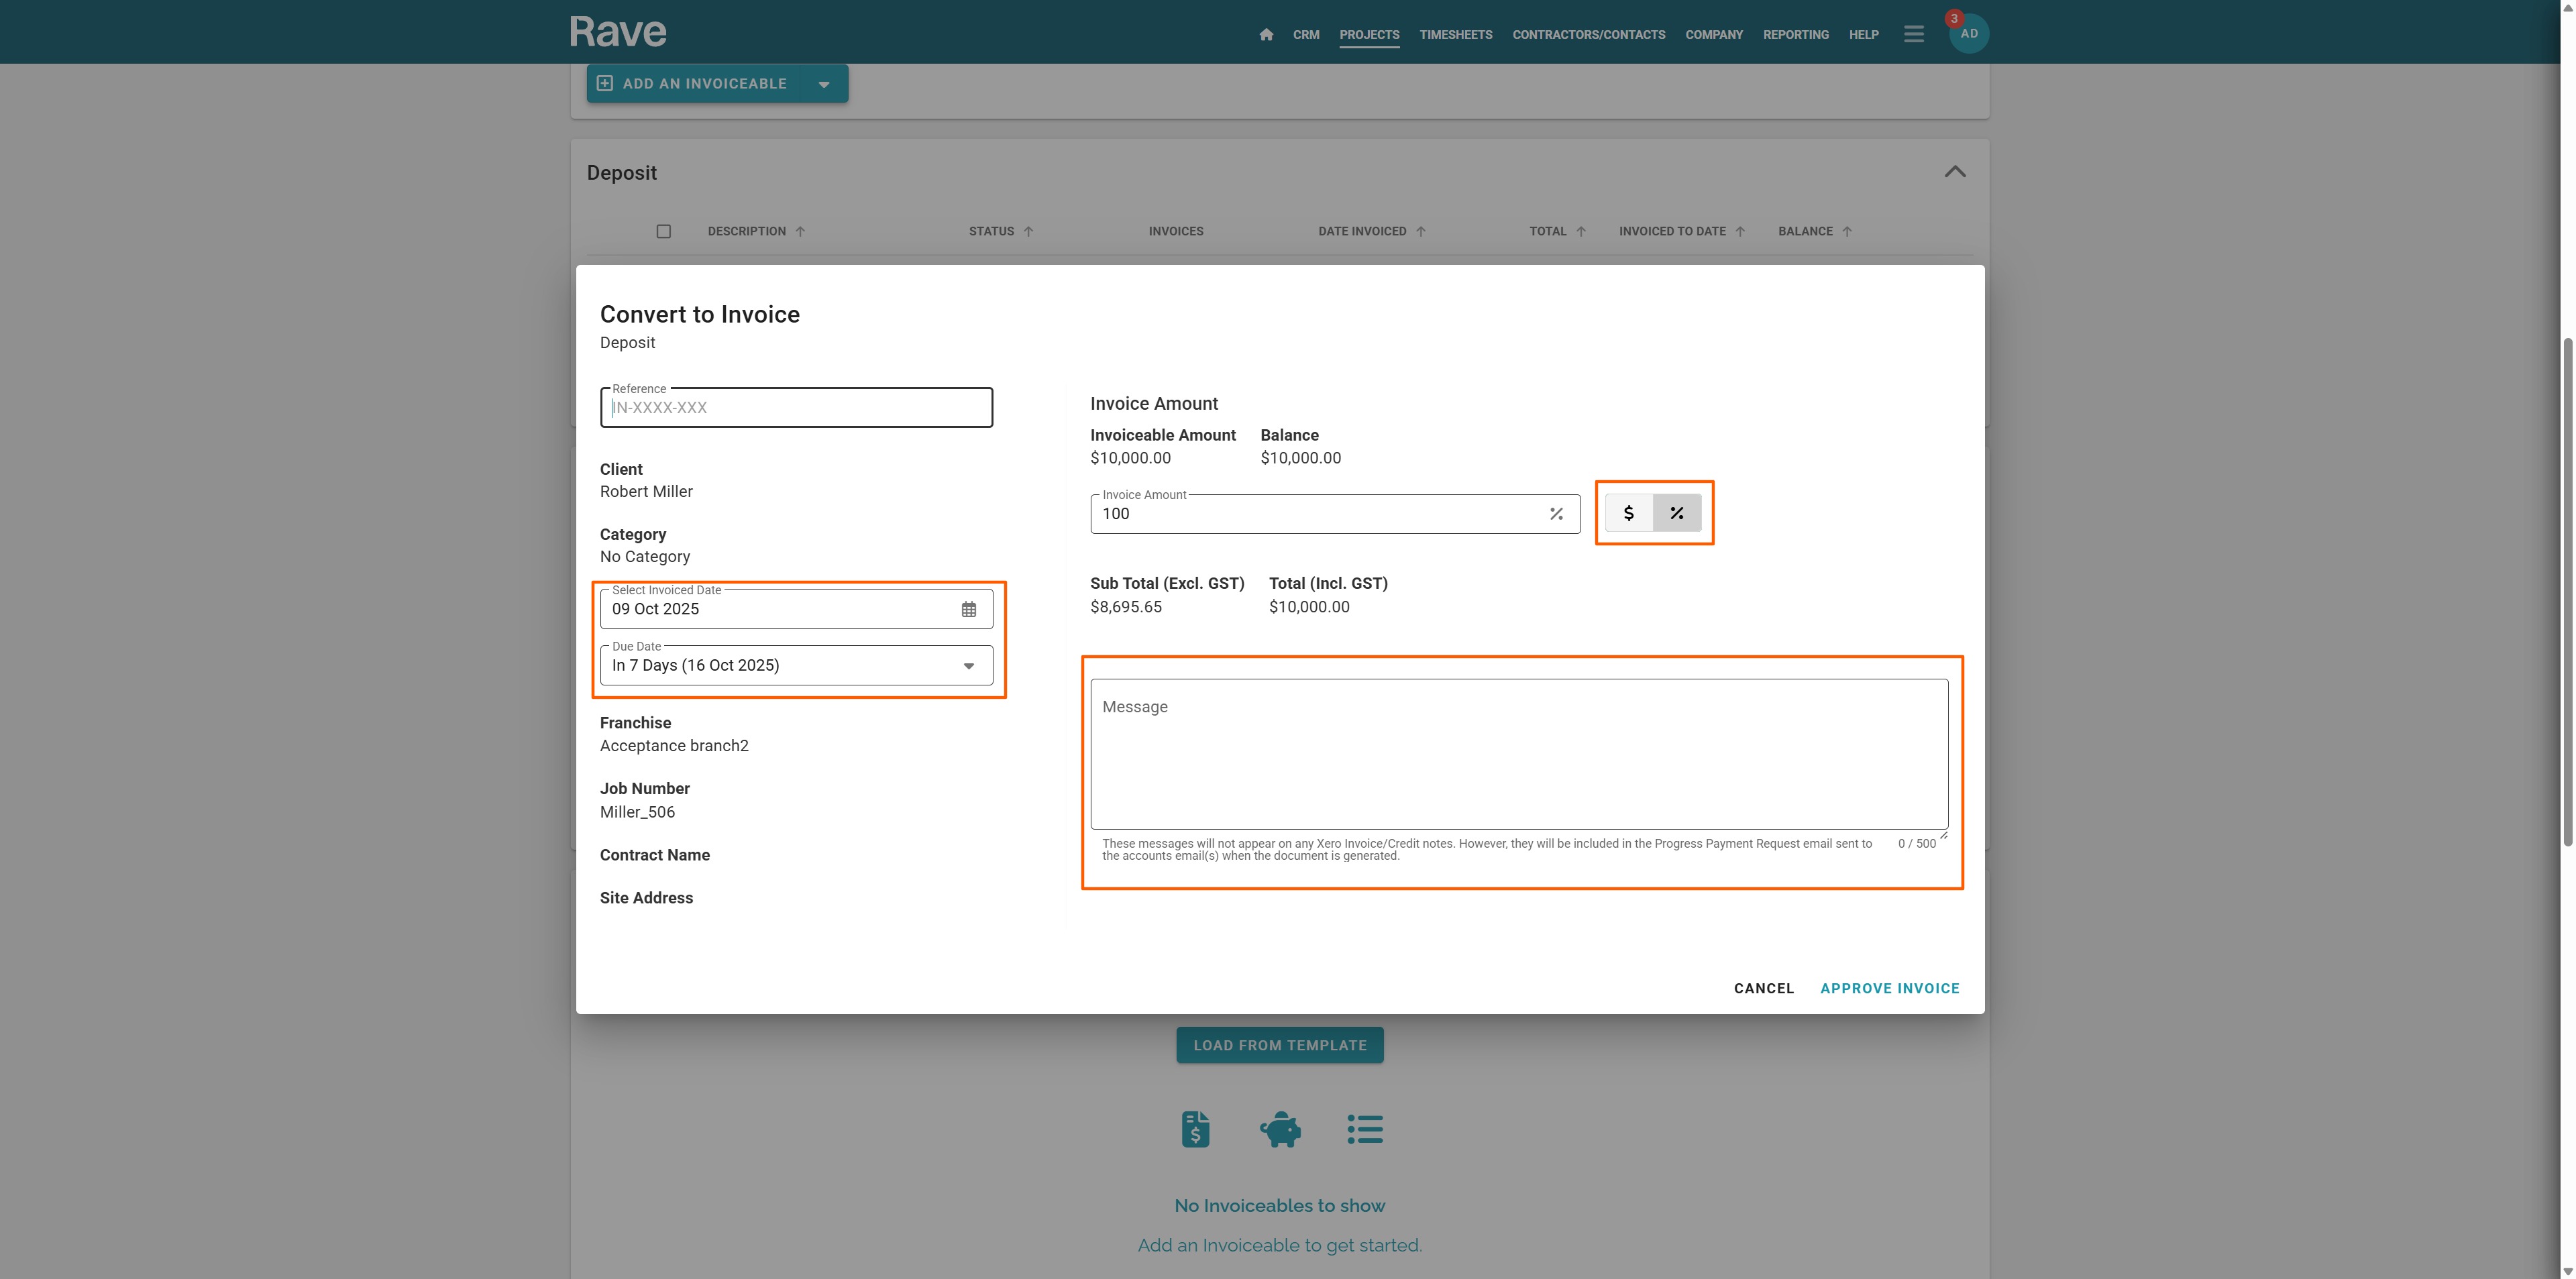The image size is (2576, 1279).
Task: Open the Timesheets menu
Action: pyautogui.click(x=1455, y=34)
